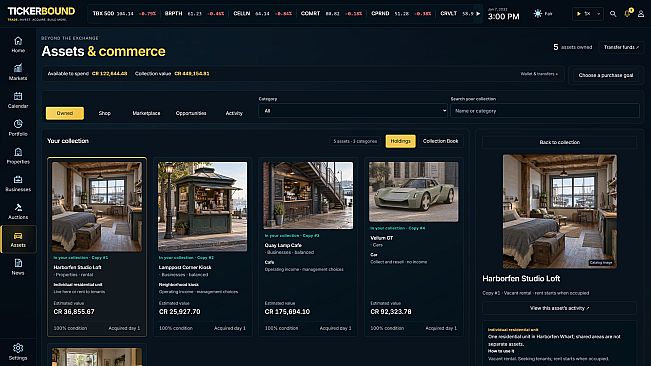Click value CR 36,855.67

74,312
